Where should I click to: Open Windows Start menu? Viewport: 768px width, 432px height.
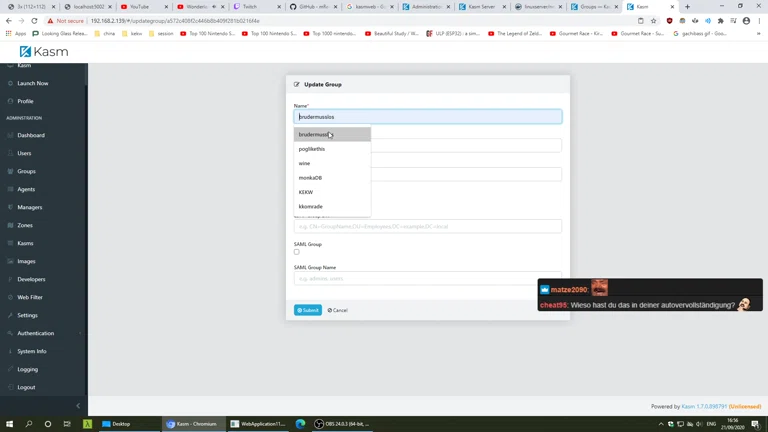[x=9, y=424]
